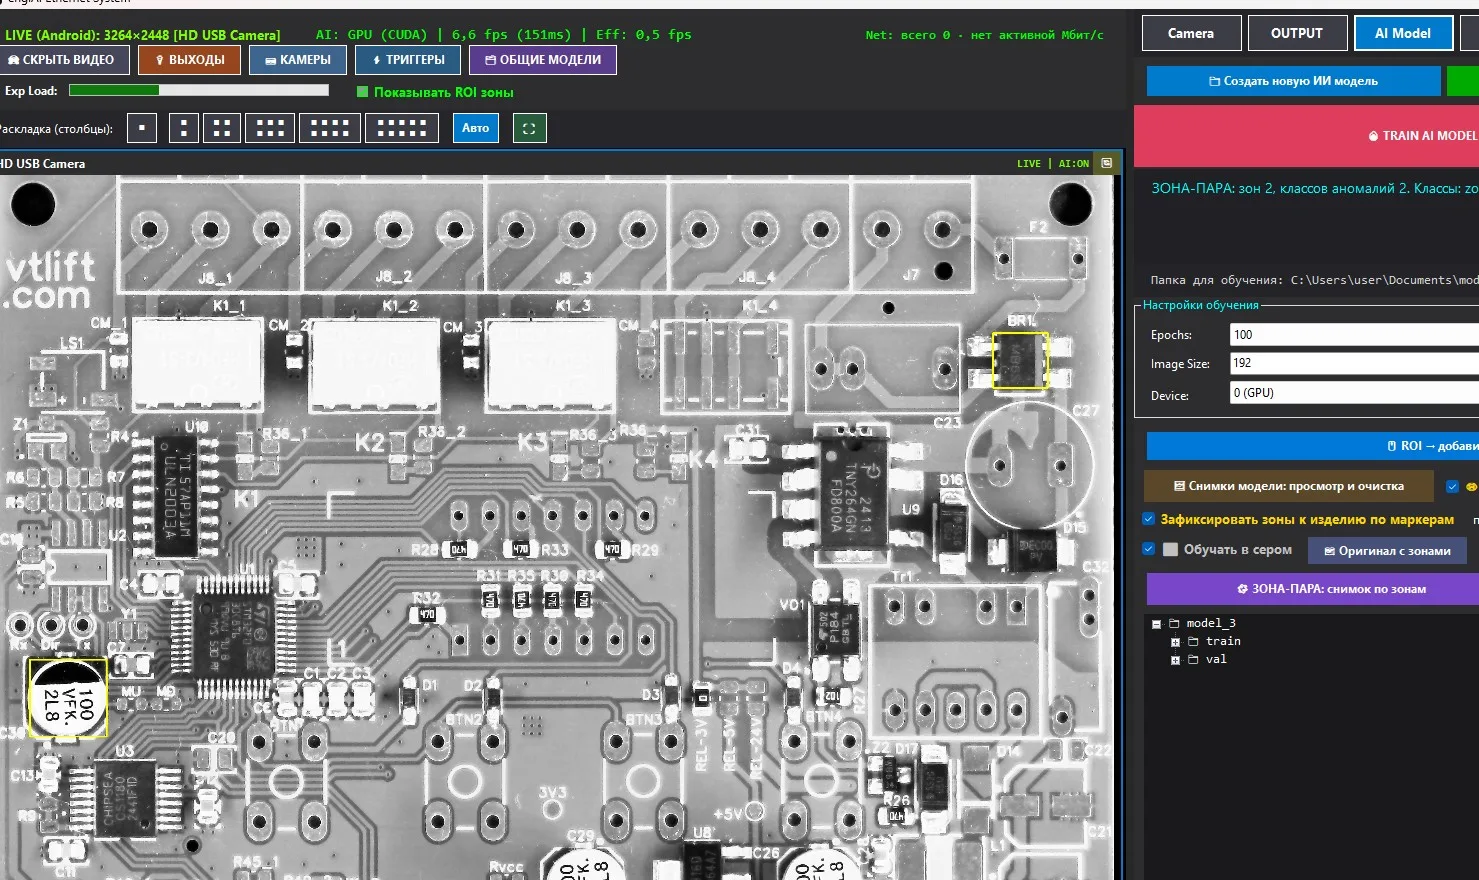Select the six-dot grid layout icon
Viewport: 1479px width, 880px height.
pyautogui.click(x=270, y=128)
